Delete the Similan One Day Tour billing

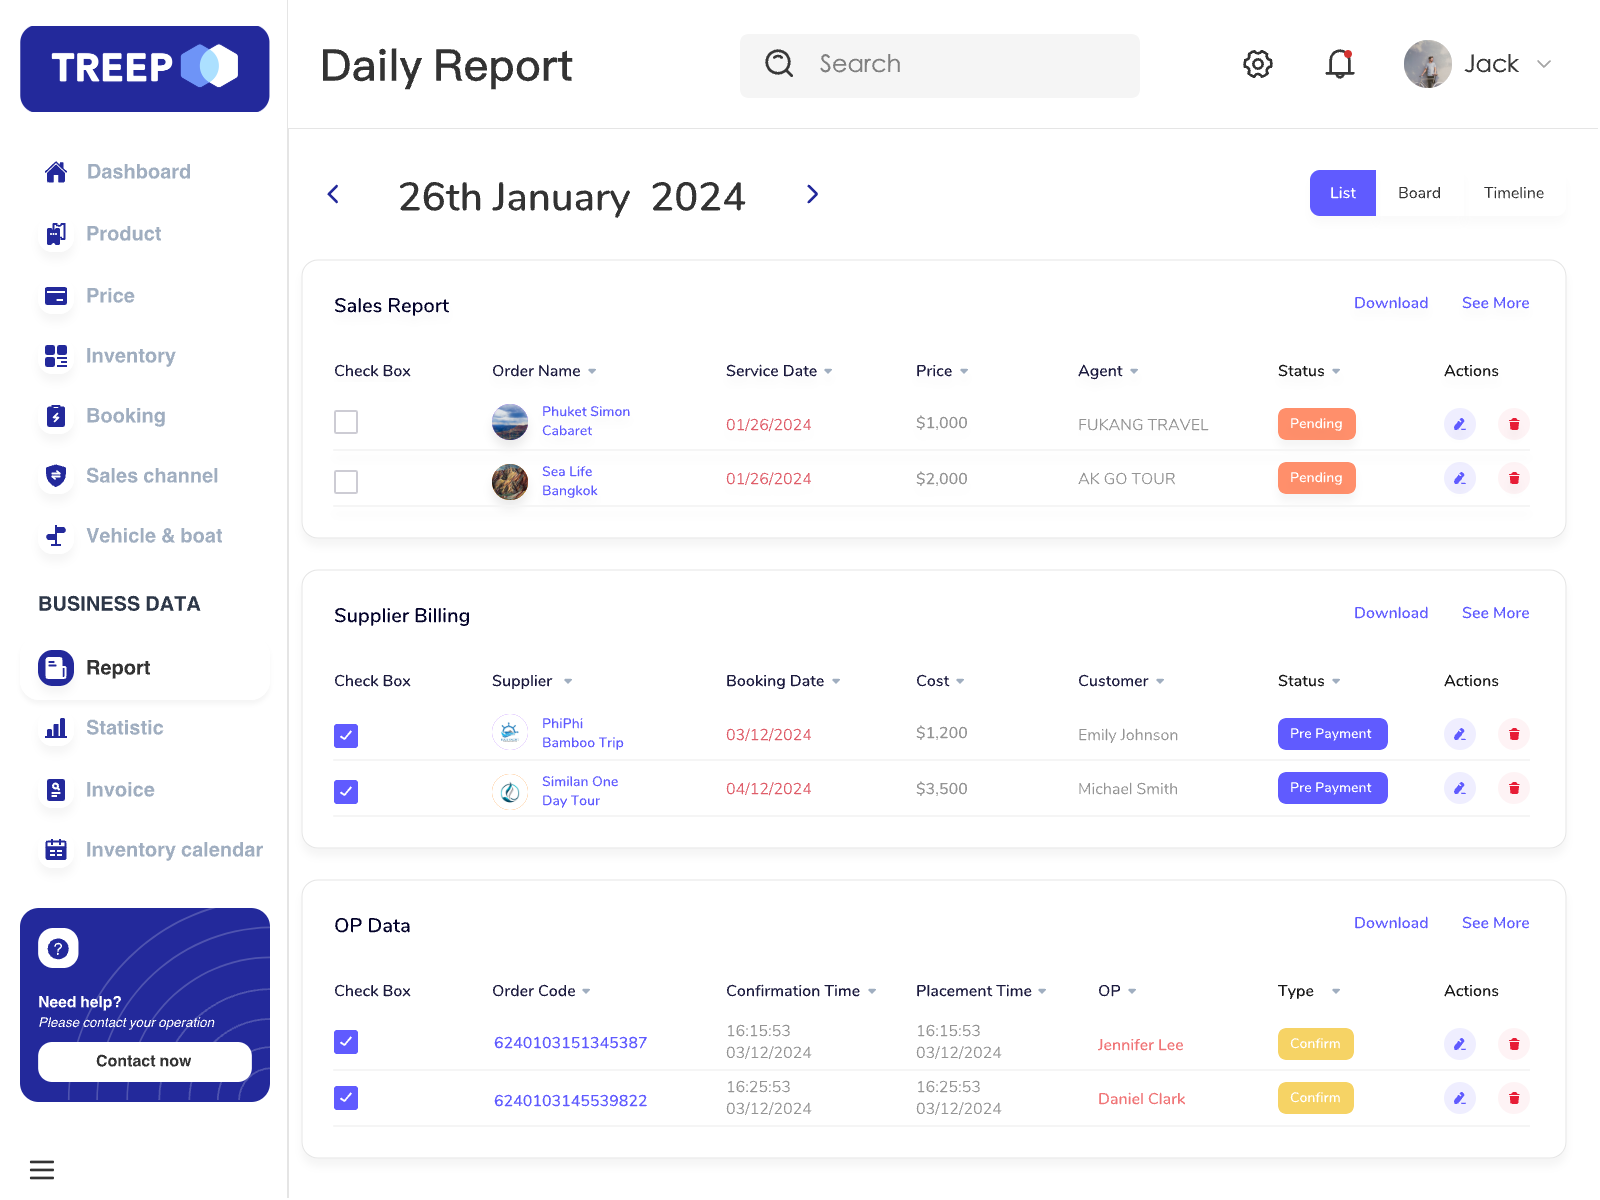(1514, 788)
